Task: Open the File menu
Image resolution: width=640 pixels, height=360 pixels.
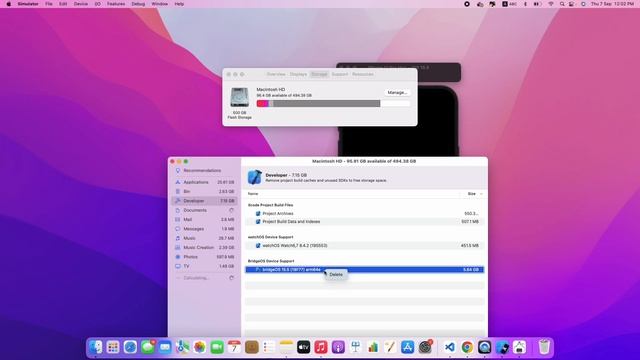Action: click(49, 4)
